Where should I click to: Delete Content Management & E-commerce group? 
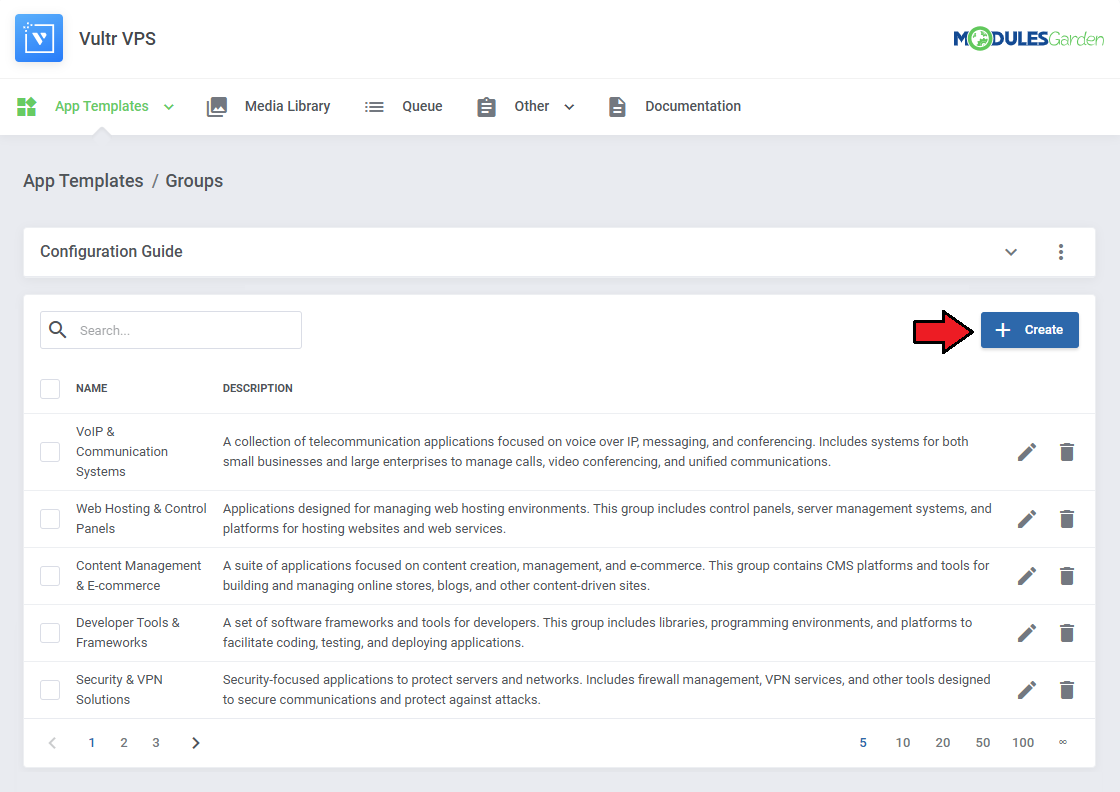(x=1066, y=576)
